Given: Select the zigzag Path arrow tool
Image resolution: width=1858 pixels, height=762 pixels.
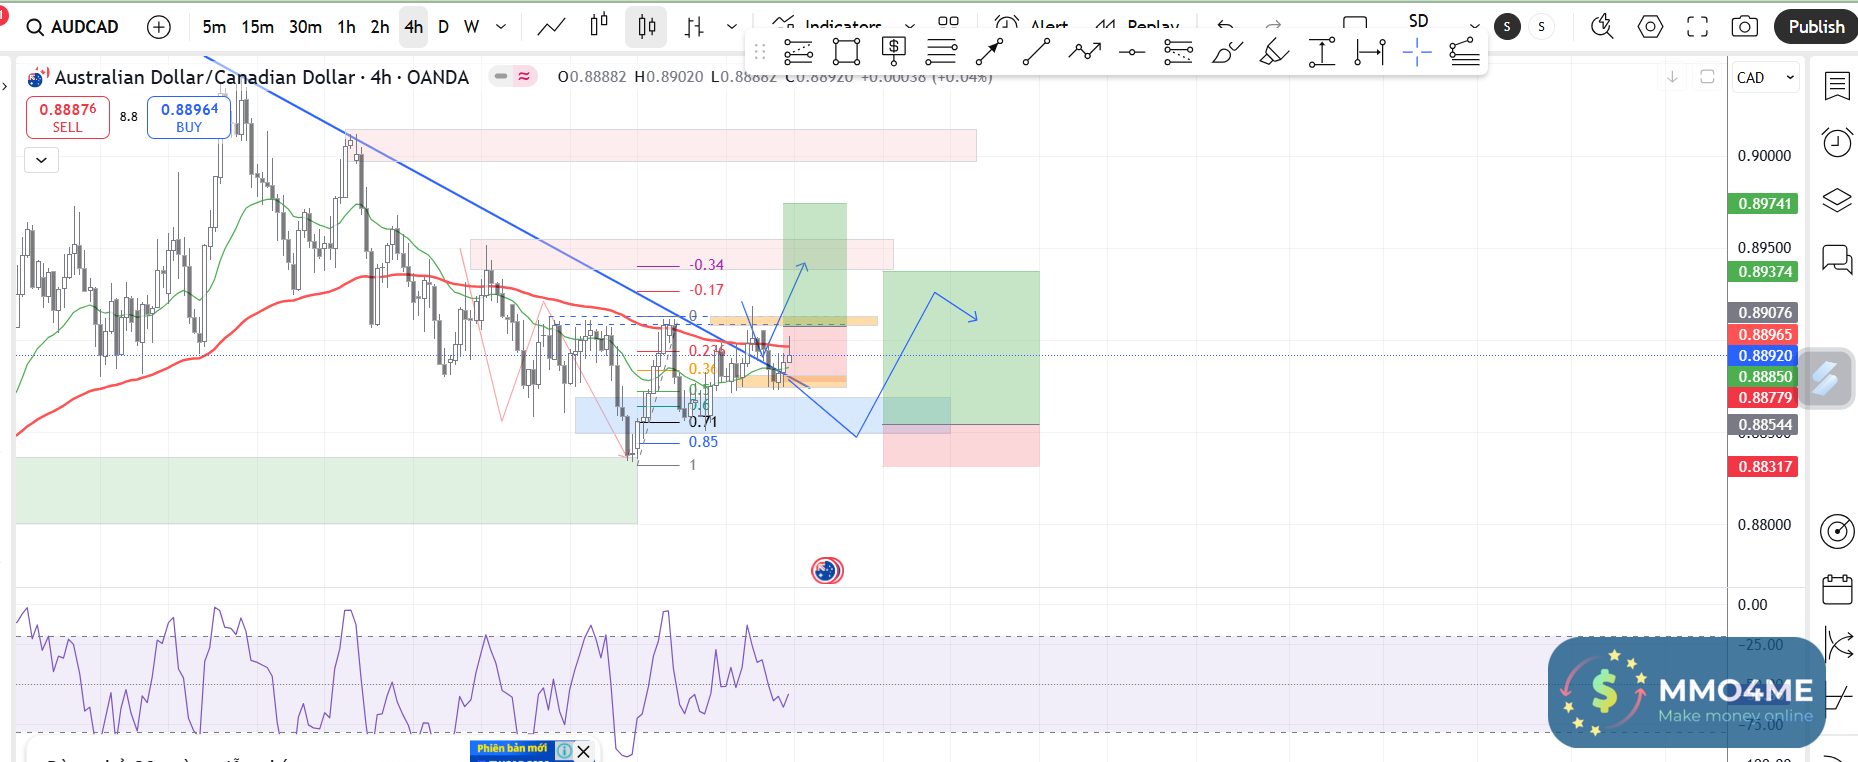Looking at the screenshot, I should (1084, 51).
